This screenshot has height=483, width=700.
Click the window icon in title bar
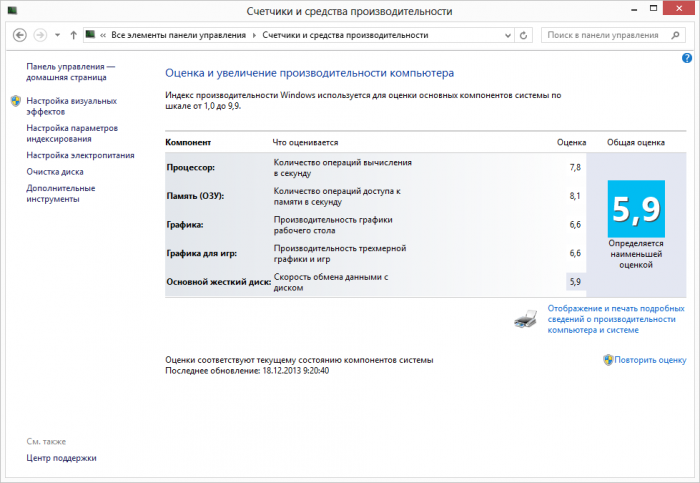click(12, 10)
